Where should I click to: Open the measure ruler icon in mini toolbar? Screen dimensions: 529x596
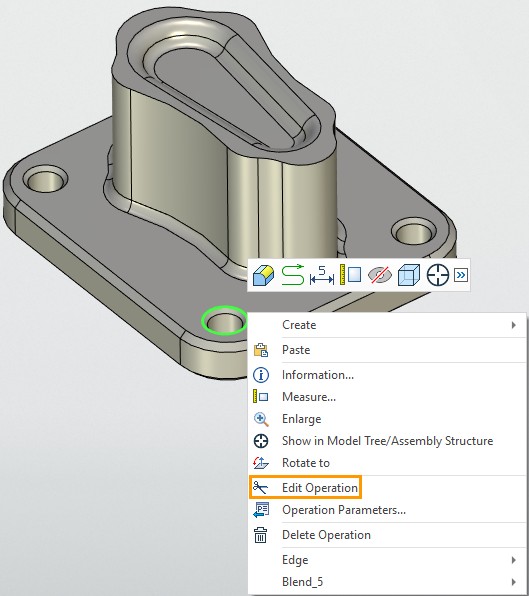tap(350, 274)
